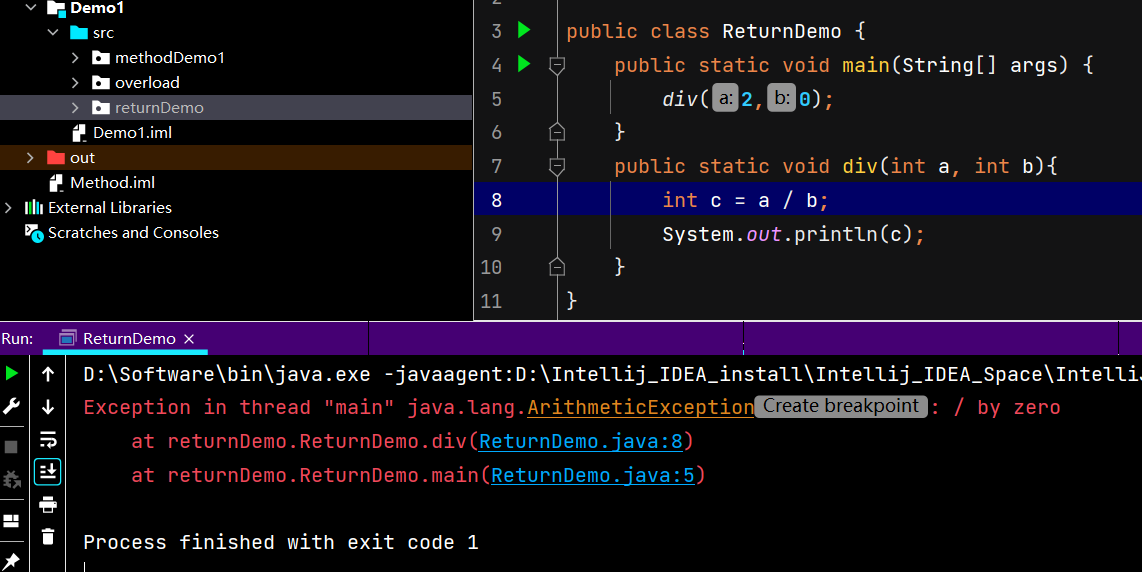Image resolution: width=1142 pixels, height=572 pixels.
Task: Click div method name in declaration
Action: coord(860,167)
